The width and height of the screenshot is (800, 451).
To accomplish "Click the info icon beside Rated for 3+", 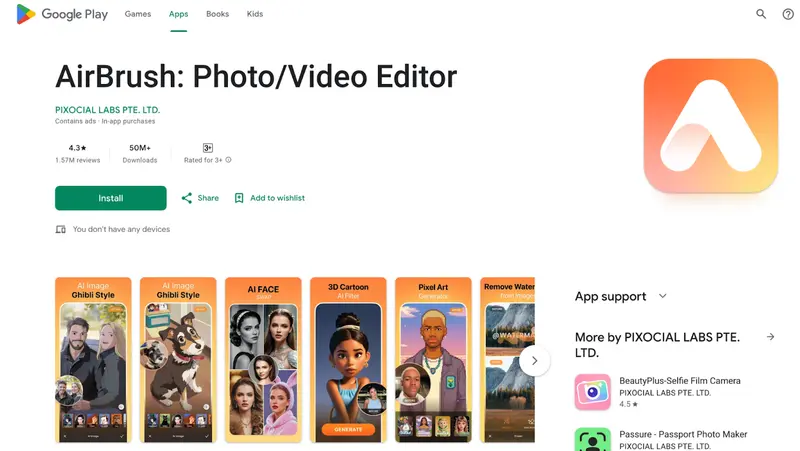I will (229, 160).
